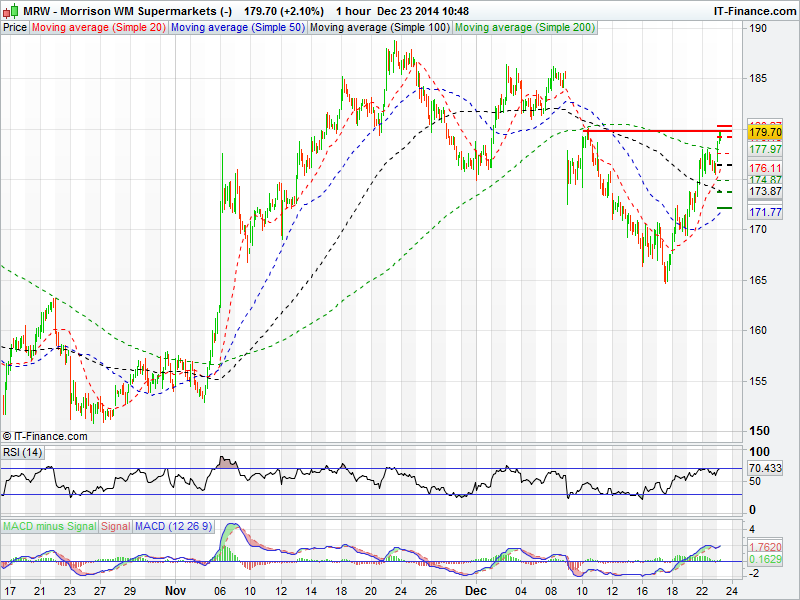The height and width of the screenshot is (600, 800).
Task: Click the blue 171.77 price tag
Action: click(x=765, y=212)
